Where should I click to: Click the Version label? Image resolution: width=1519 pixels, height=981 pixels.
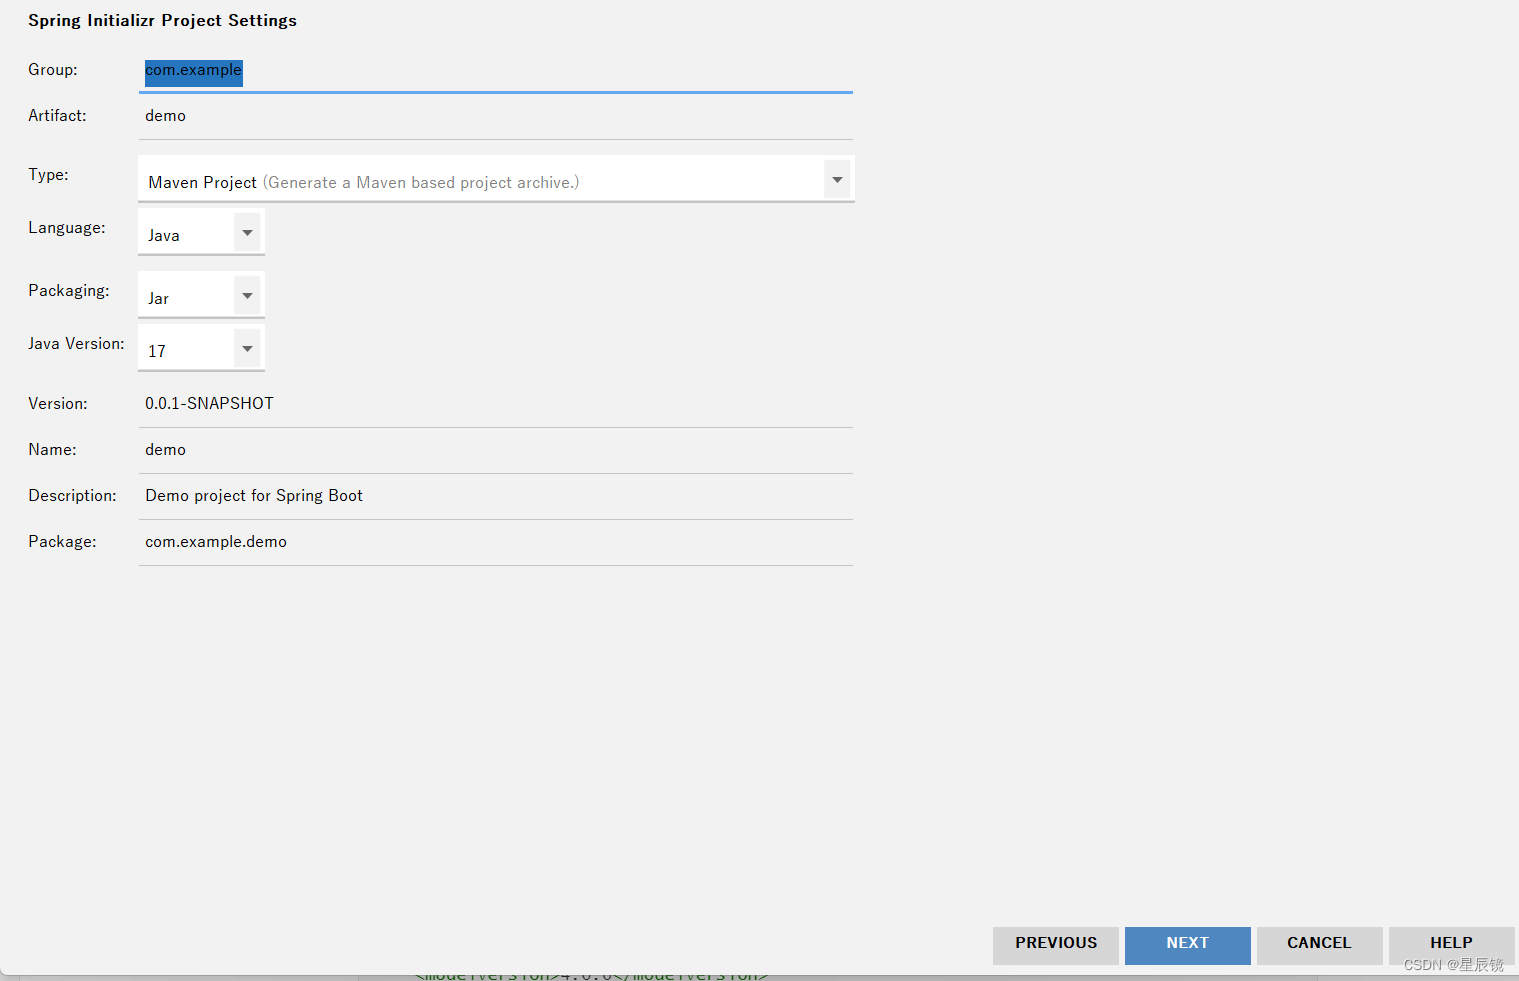coord(58,404)
